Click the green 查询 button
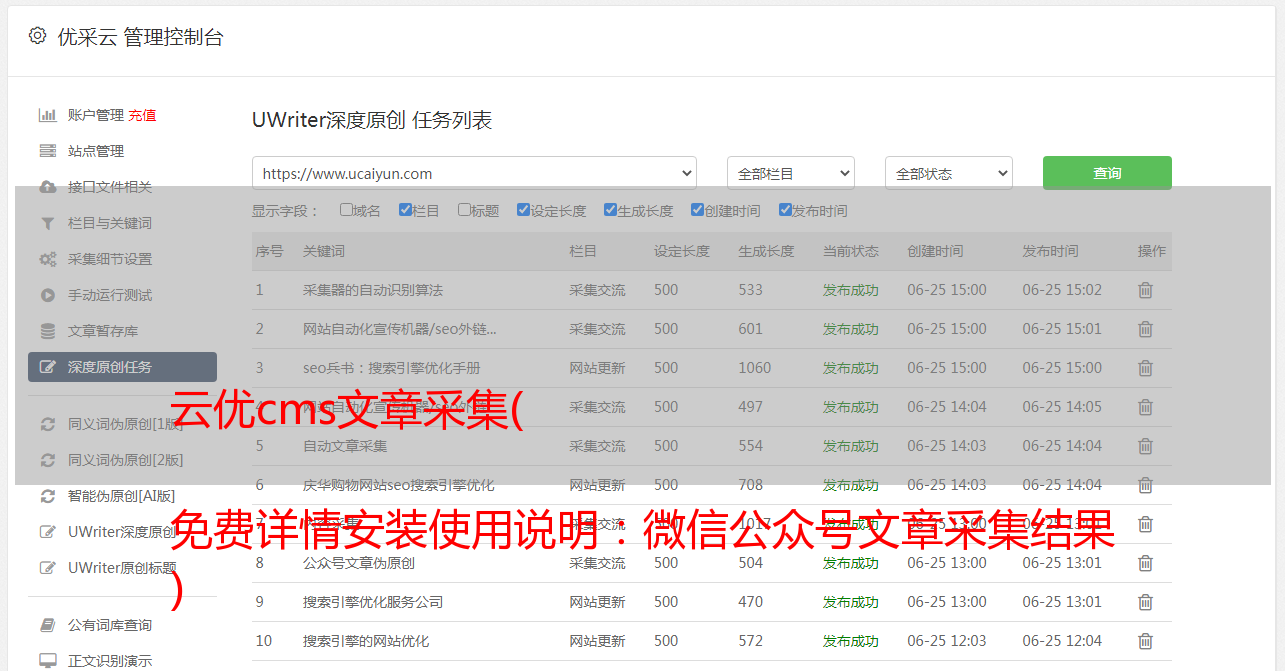 click(1107, 173)
